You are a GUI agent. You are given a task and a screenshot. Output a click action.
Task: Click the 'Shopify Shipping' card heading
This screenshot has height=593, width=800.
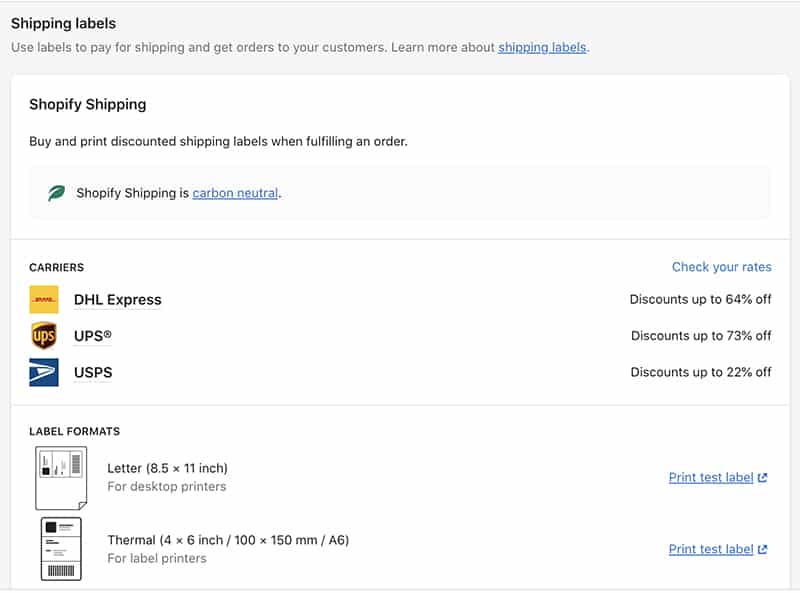[x=88, y=105]
